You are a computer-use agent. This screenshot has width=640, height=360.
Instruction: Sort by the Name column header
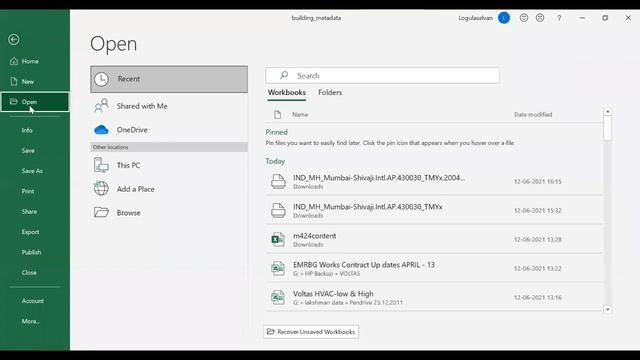[300, 115]
